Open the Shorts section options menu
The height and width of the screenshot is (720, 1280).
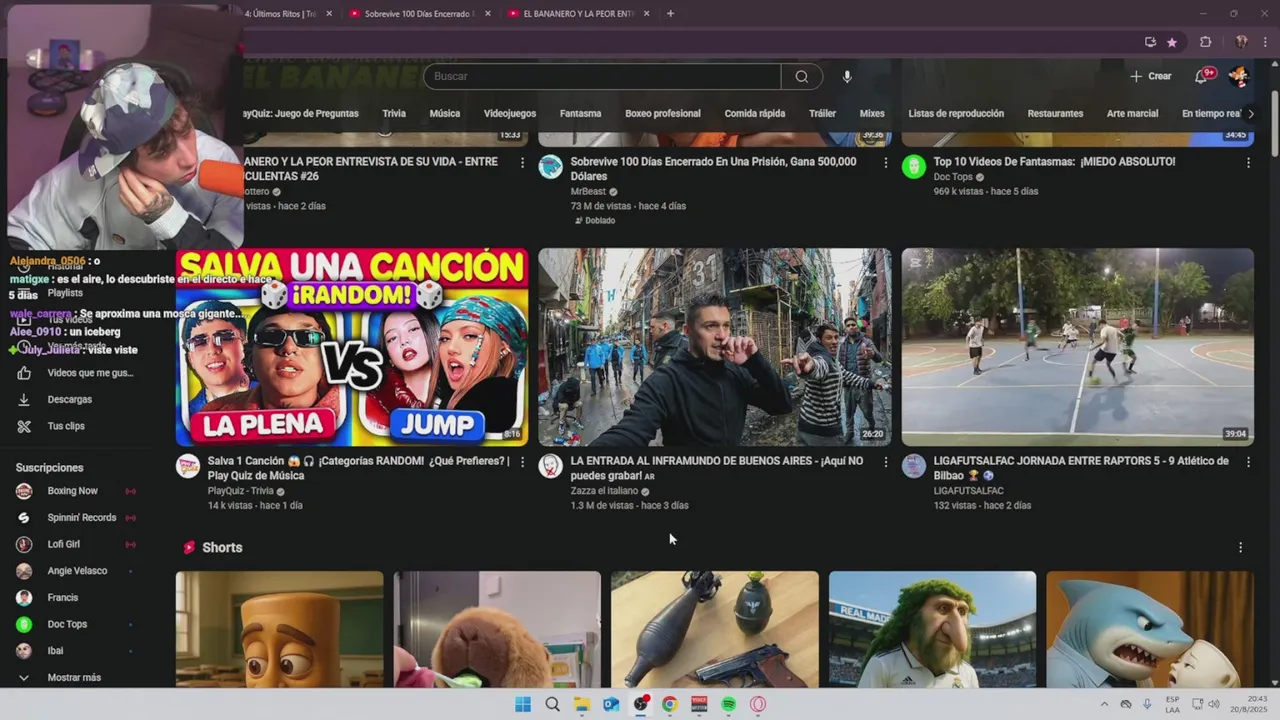(x=1240, y=547)
